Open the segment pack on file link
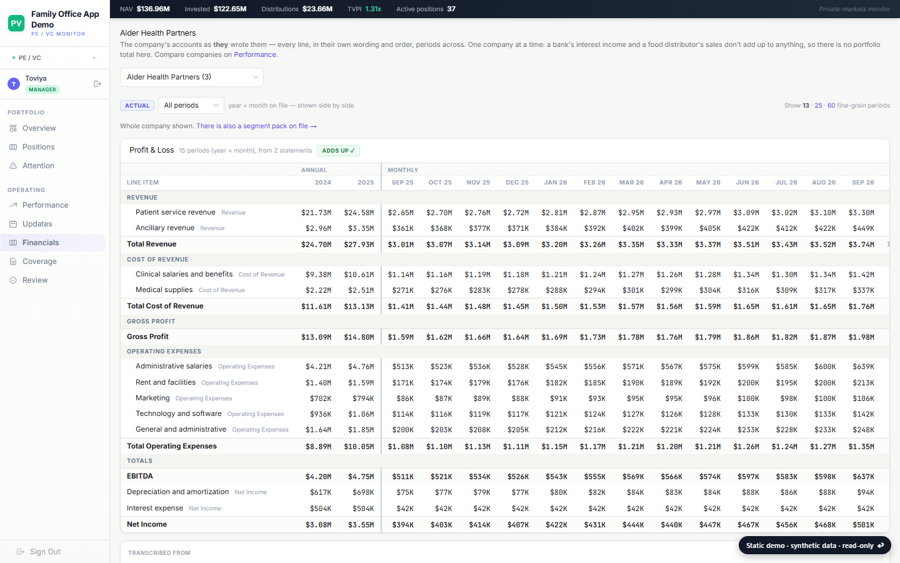The image size is (900, 563). point(257,126)
